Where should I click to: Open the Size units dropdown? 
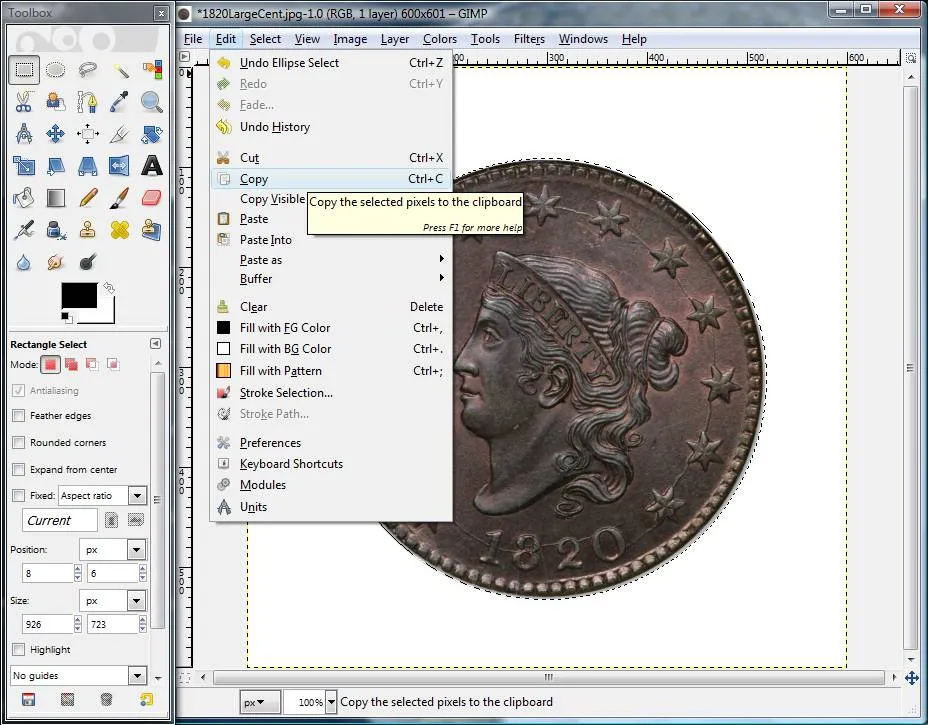pos(137,601)
